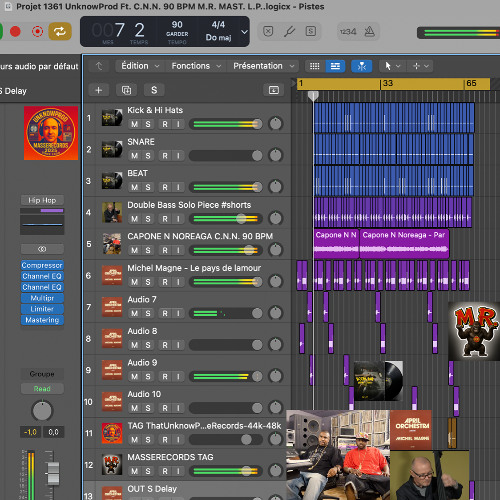Open the LCD display mode chevron
This screenshot has height=500, width=500.
click(x=244, y=32)
